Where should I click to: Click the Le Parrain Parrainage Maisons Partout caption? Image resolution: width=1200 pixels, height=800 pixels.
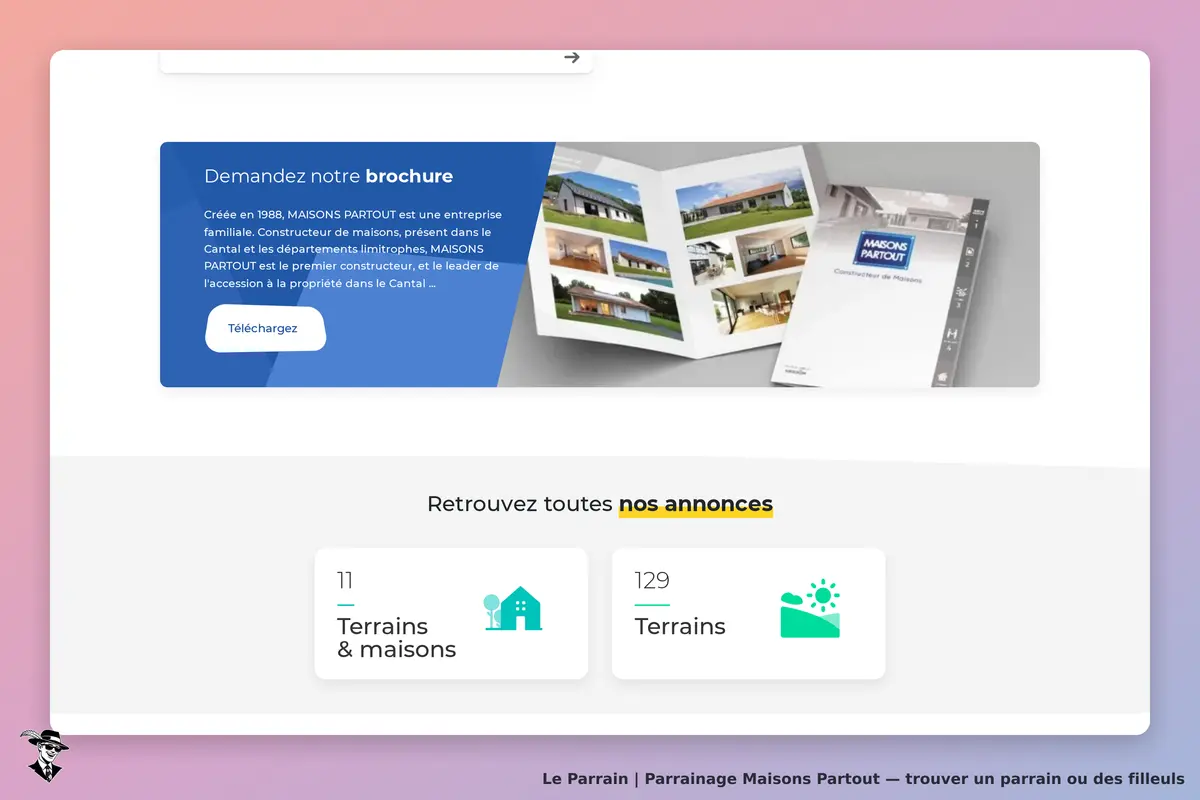863,778
